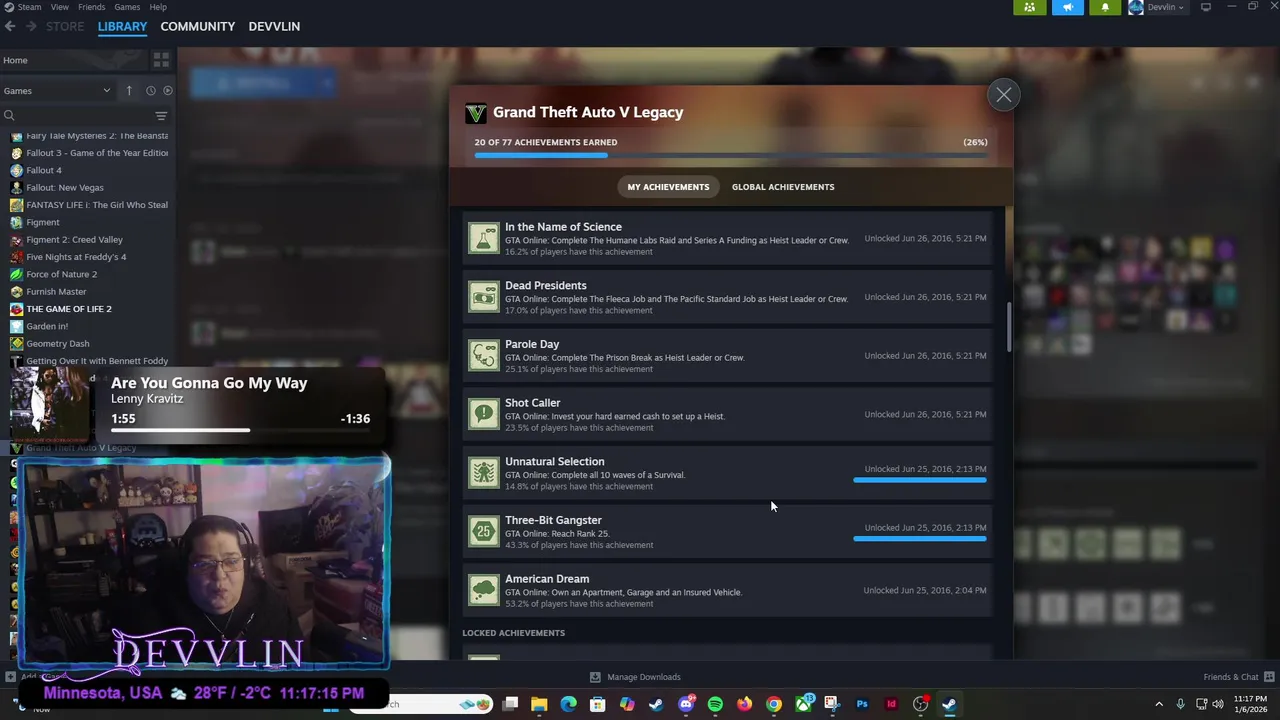Click the Shot Caller achievement icon

[x=484, y=414]
